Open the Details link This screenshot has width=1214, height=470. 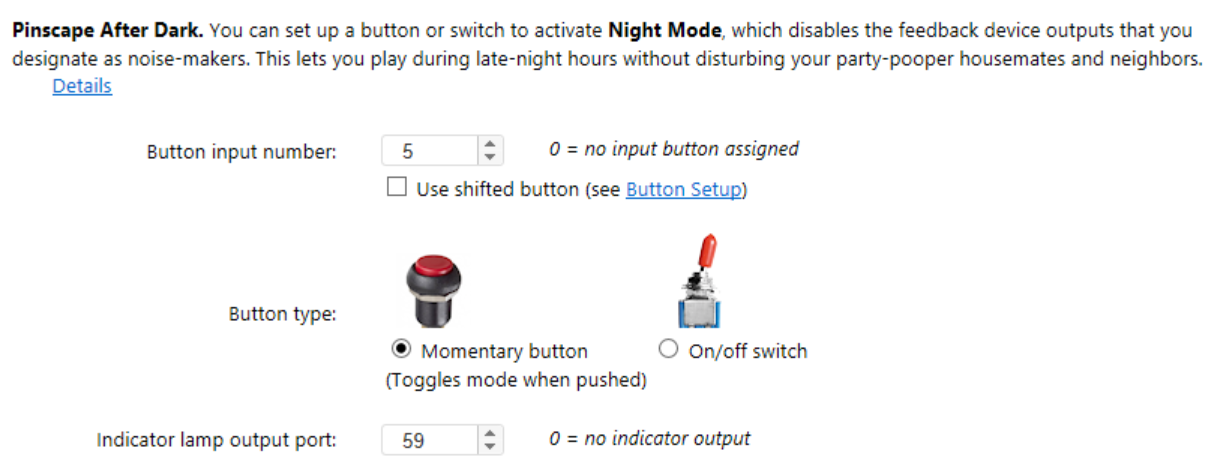tap(82, 86)
